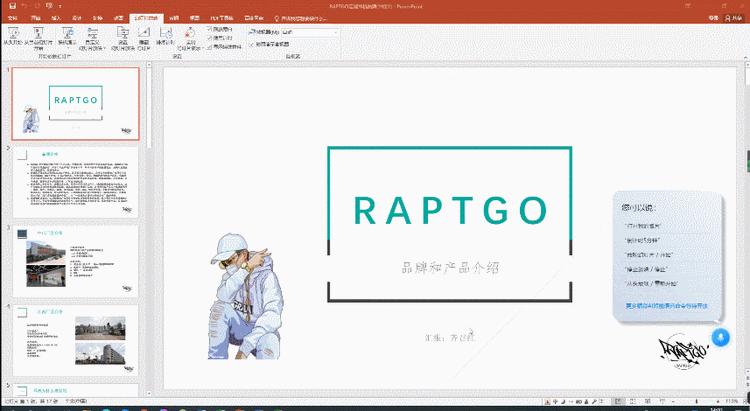Image resolution: width=750 pixels, height=411 pixels.
Task: Open Record Slide Show options
Action: (x=190, y=38)
